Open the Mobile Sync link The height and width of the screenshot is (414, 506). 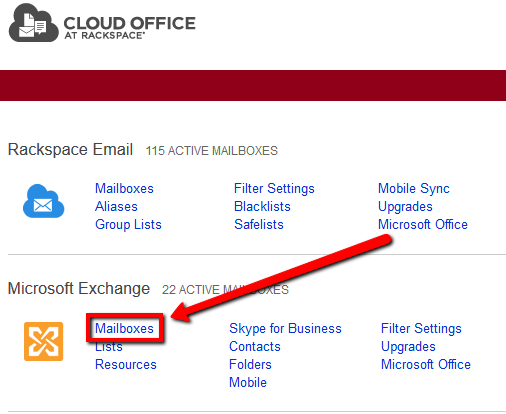pos(414,188)
